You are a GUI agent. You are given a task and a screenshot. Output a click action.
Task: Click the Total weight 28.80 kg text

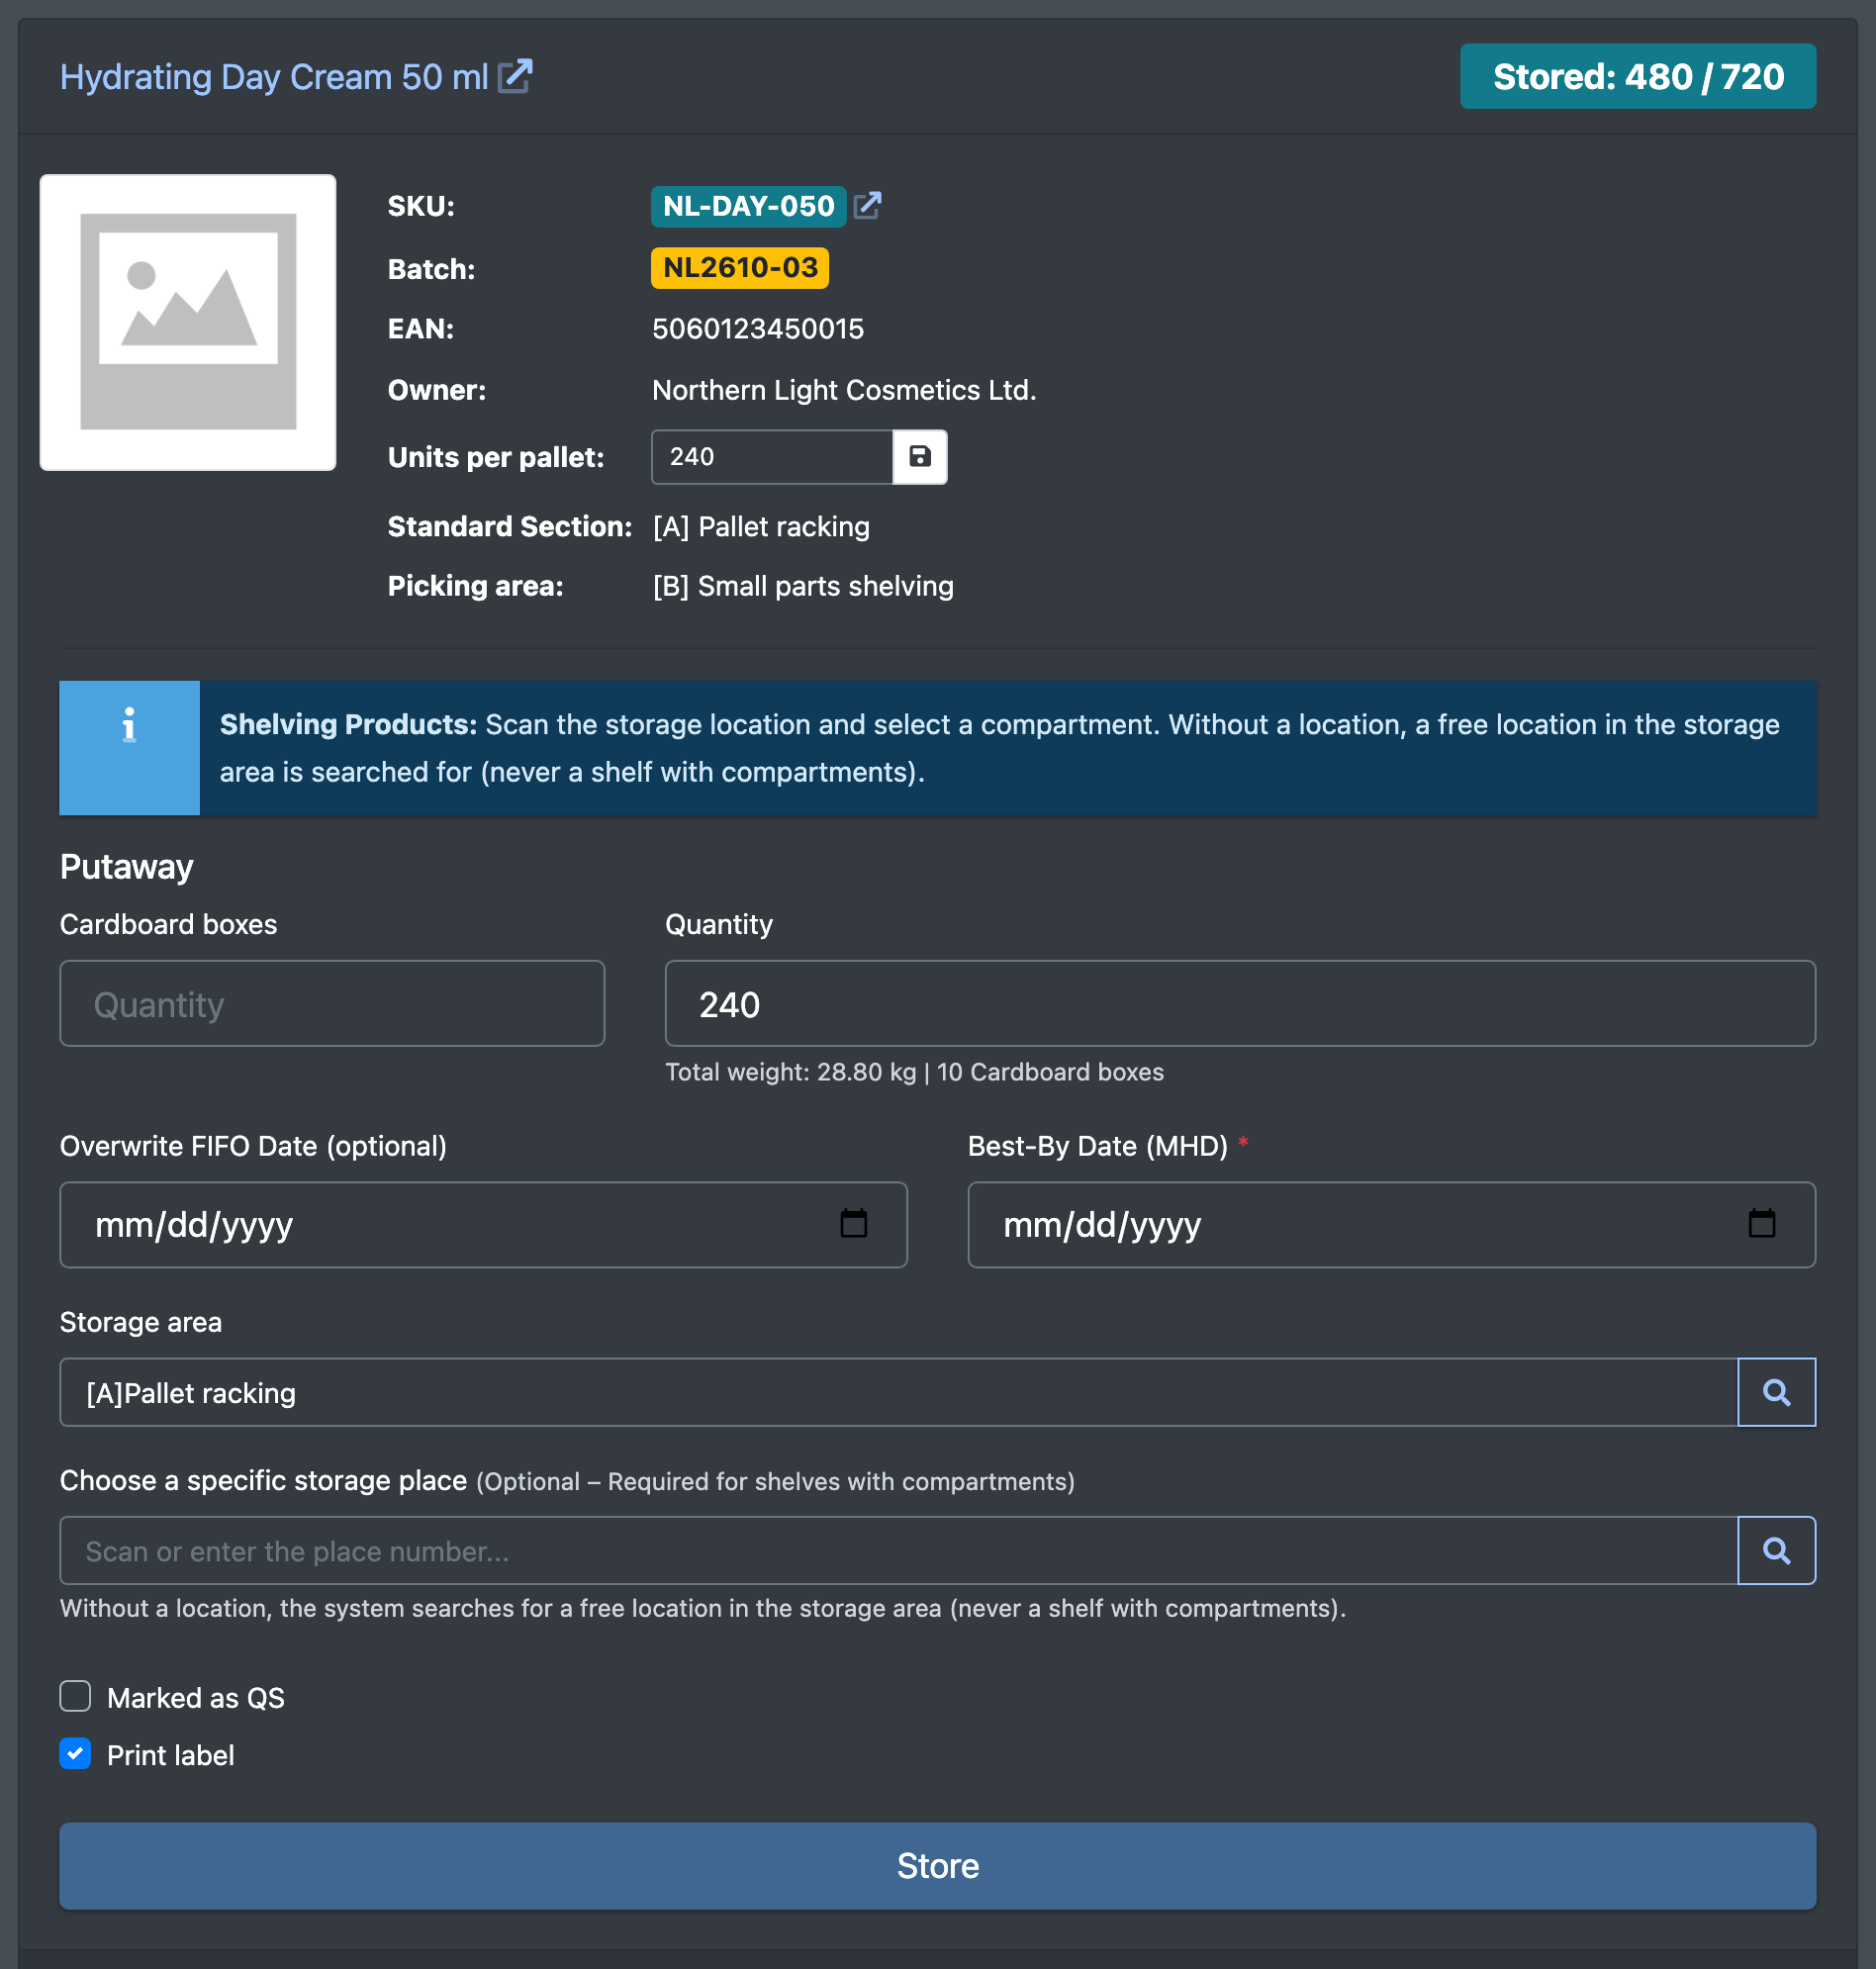click(791, 1072)
